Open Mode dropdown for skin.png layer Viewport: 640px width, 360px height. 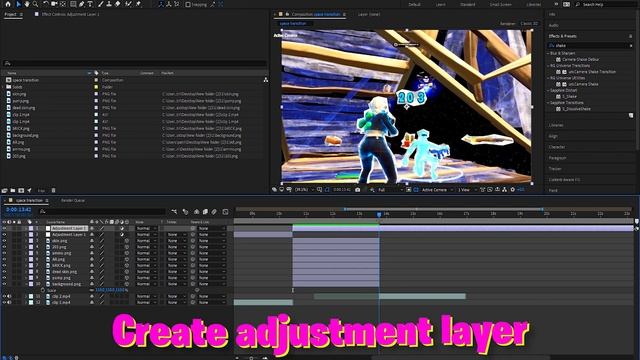coord(146,241)
